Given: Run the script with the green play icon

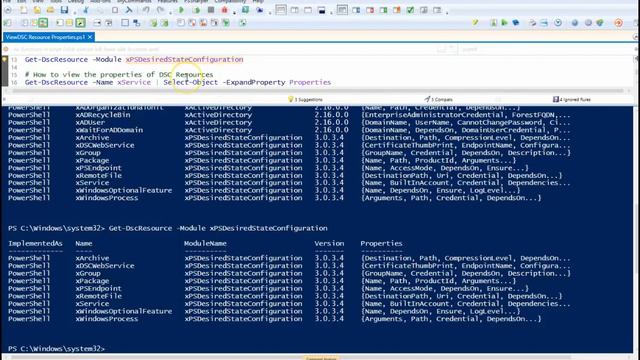Looking at the screenshot, I should pos(181,10).
